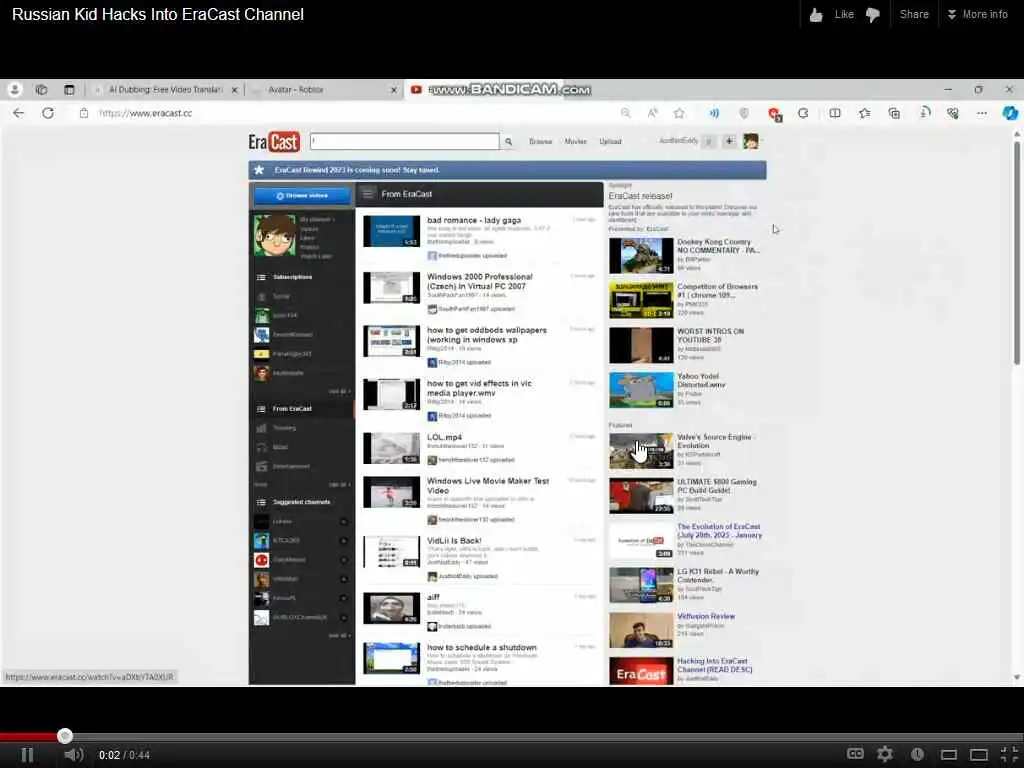The image size is (1024, 768).
Task: Close the Avatar - Roblox tab
Action: coord(394,89)
